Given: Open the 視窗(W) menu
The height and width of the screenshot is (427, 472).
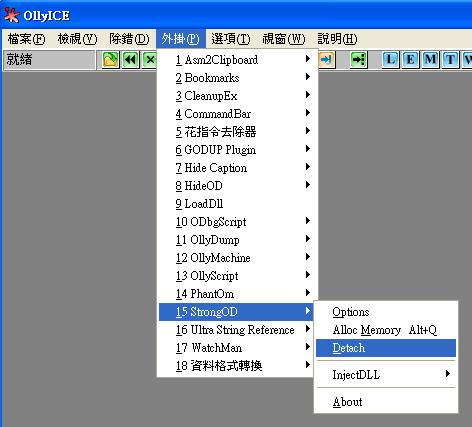Looking at the screenshot, I should click(283, 39).
